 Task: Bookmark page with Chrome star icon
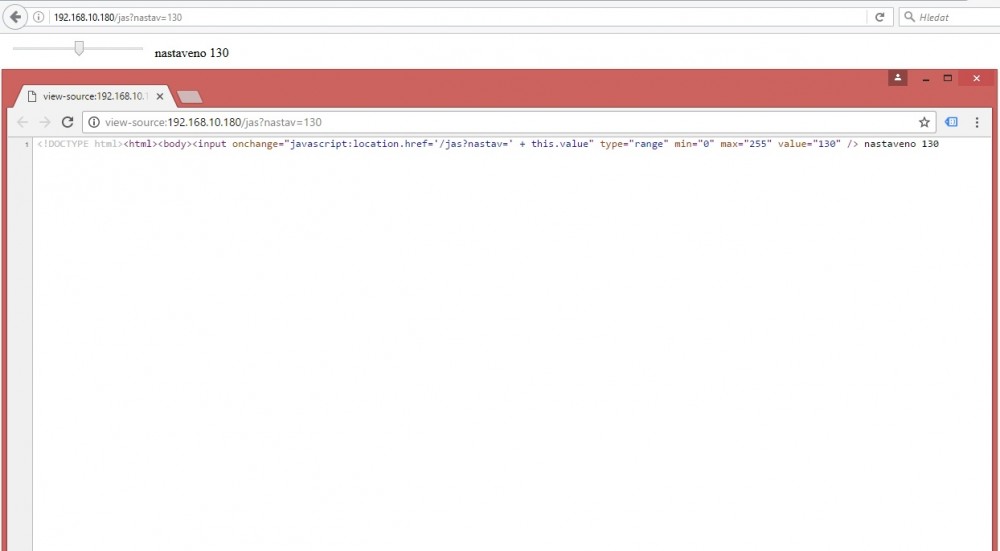tap(924, 122)
